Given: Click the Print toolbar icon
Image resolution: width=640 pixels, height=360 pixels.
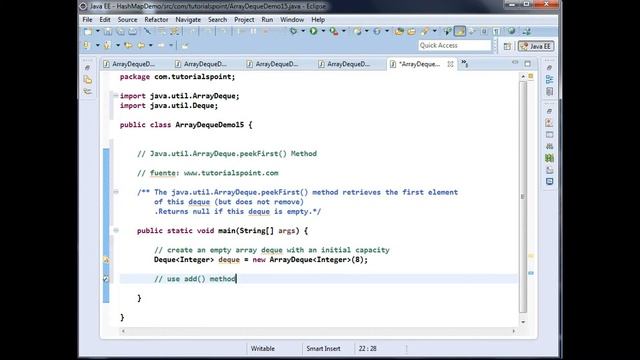Looking at the screenshot, I should coord(133,31).
